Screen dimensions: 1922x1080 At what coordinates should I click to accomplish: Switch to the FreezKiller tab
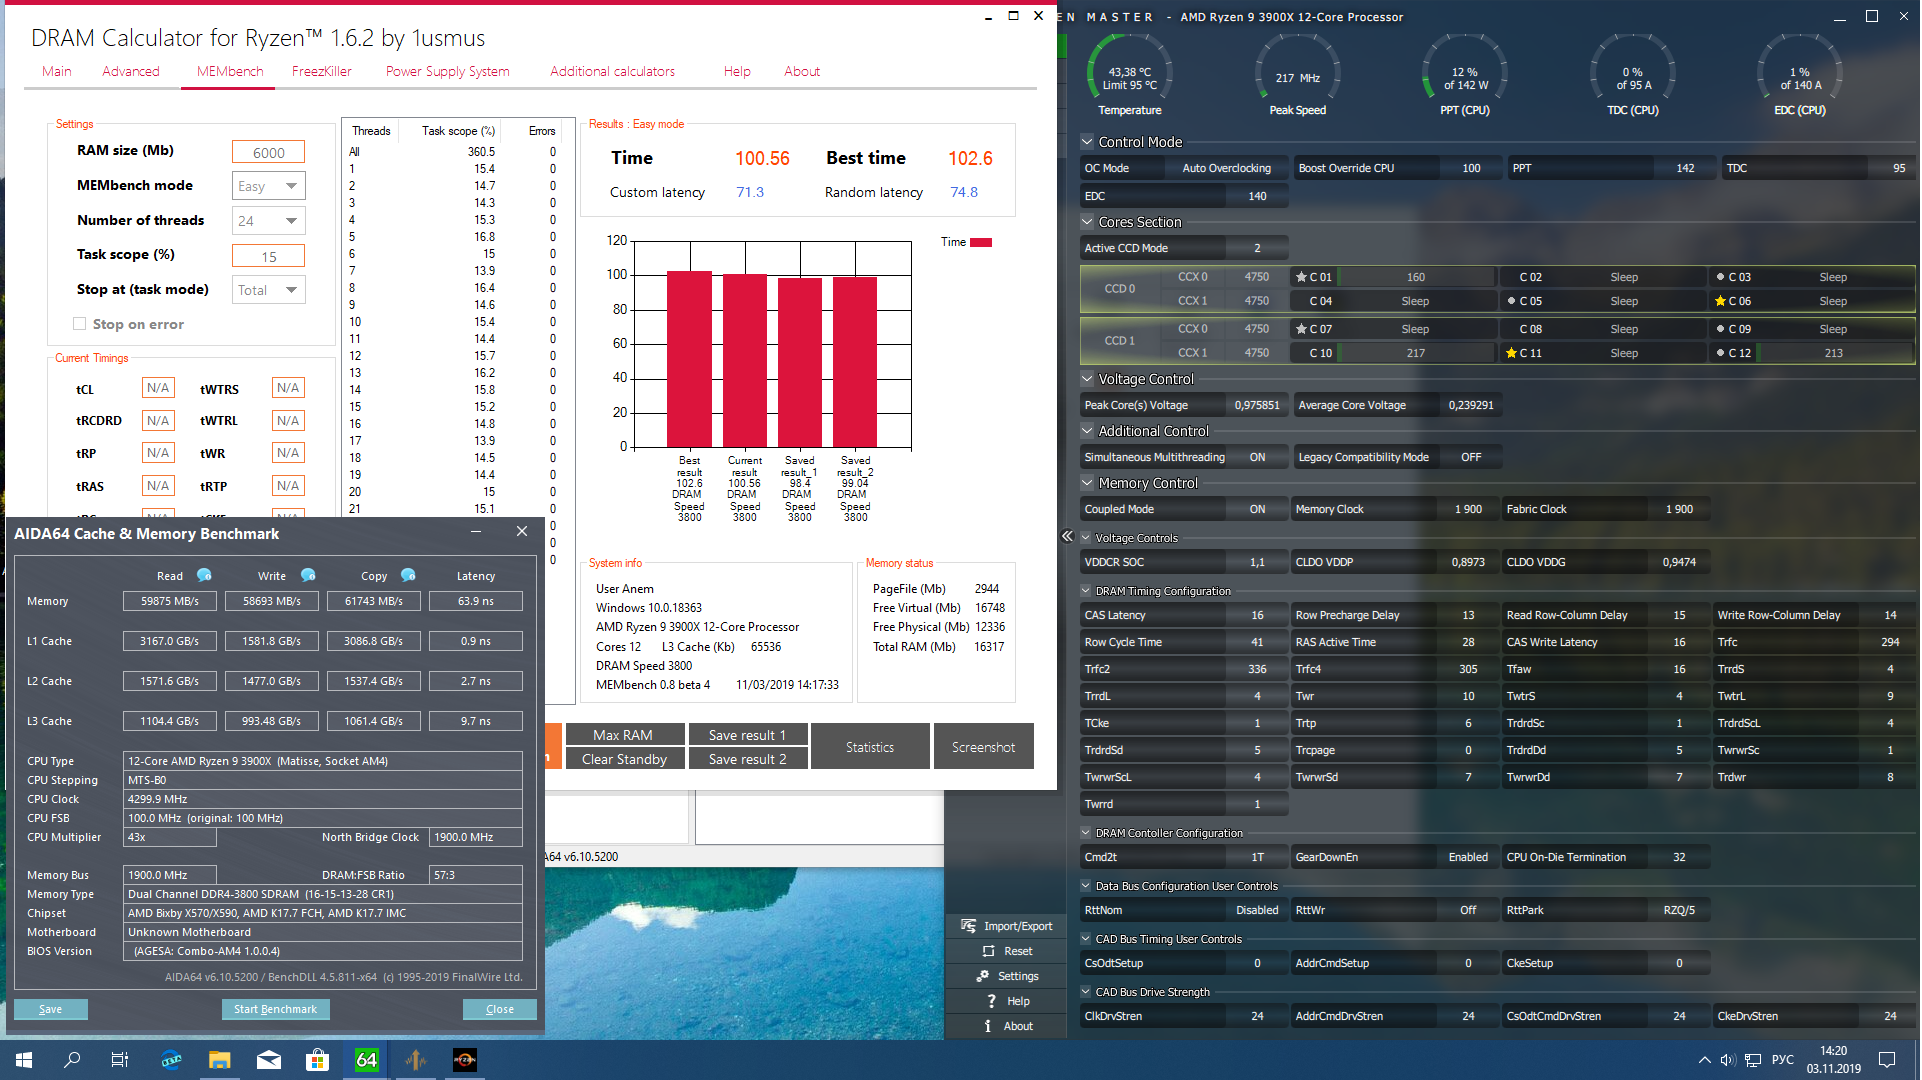321,71
